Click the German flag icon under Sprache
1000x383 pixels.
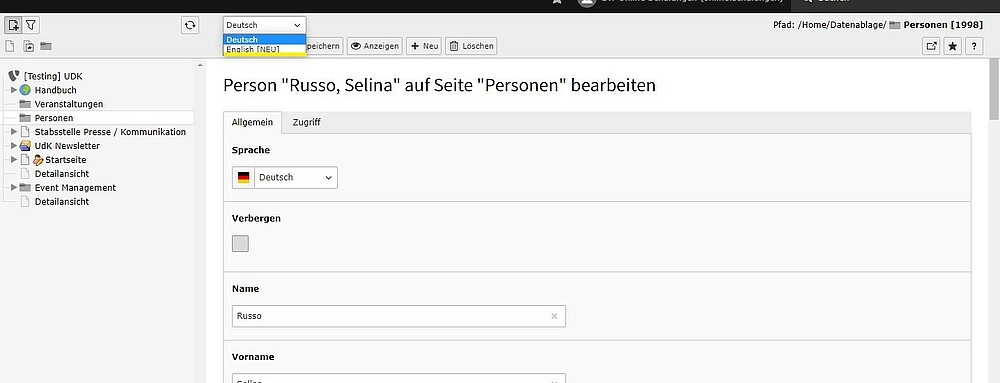tap(244, 178)
